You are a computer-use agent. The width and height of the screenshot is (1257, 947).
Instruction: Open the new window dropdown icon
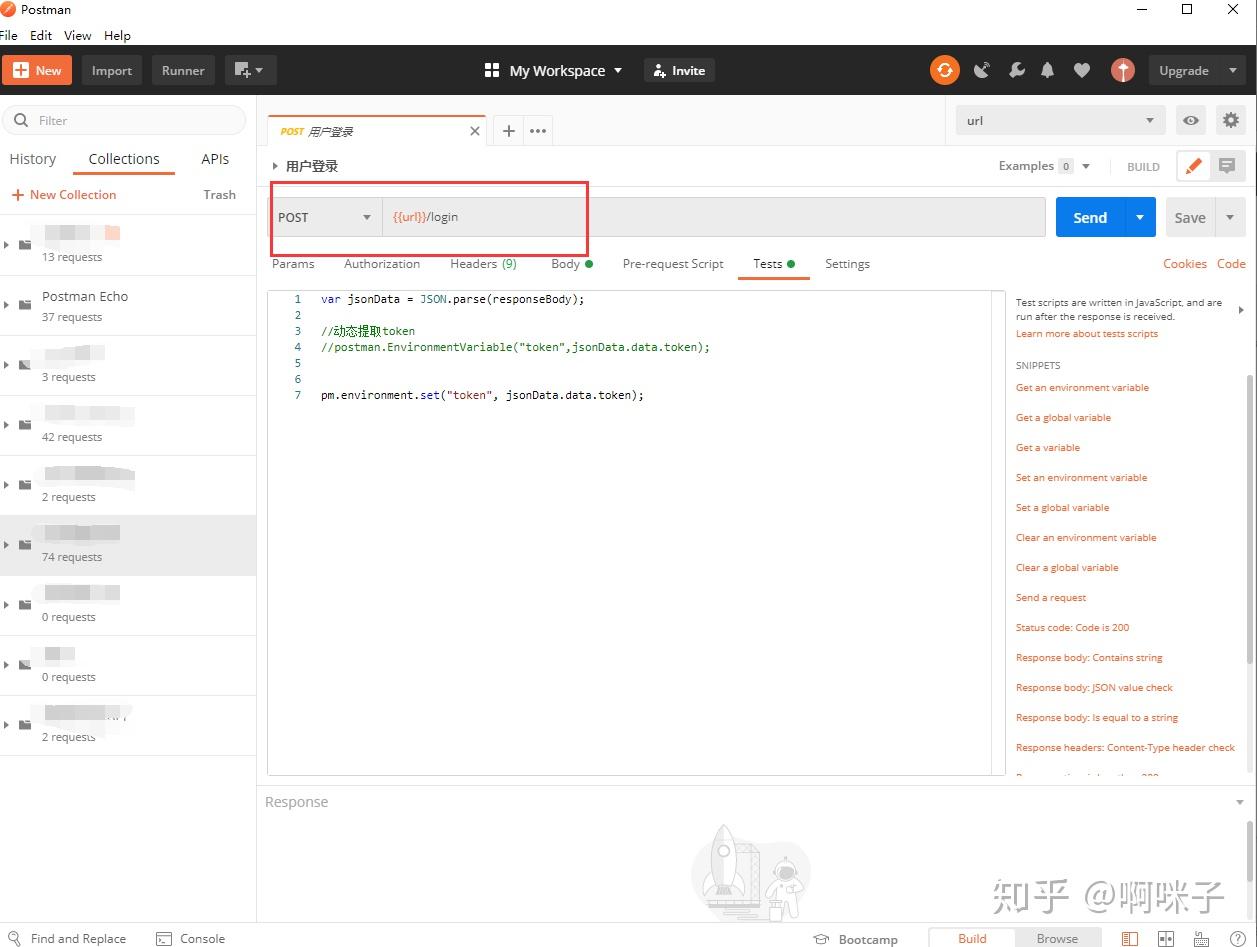(250, 70)
